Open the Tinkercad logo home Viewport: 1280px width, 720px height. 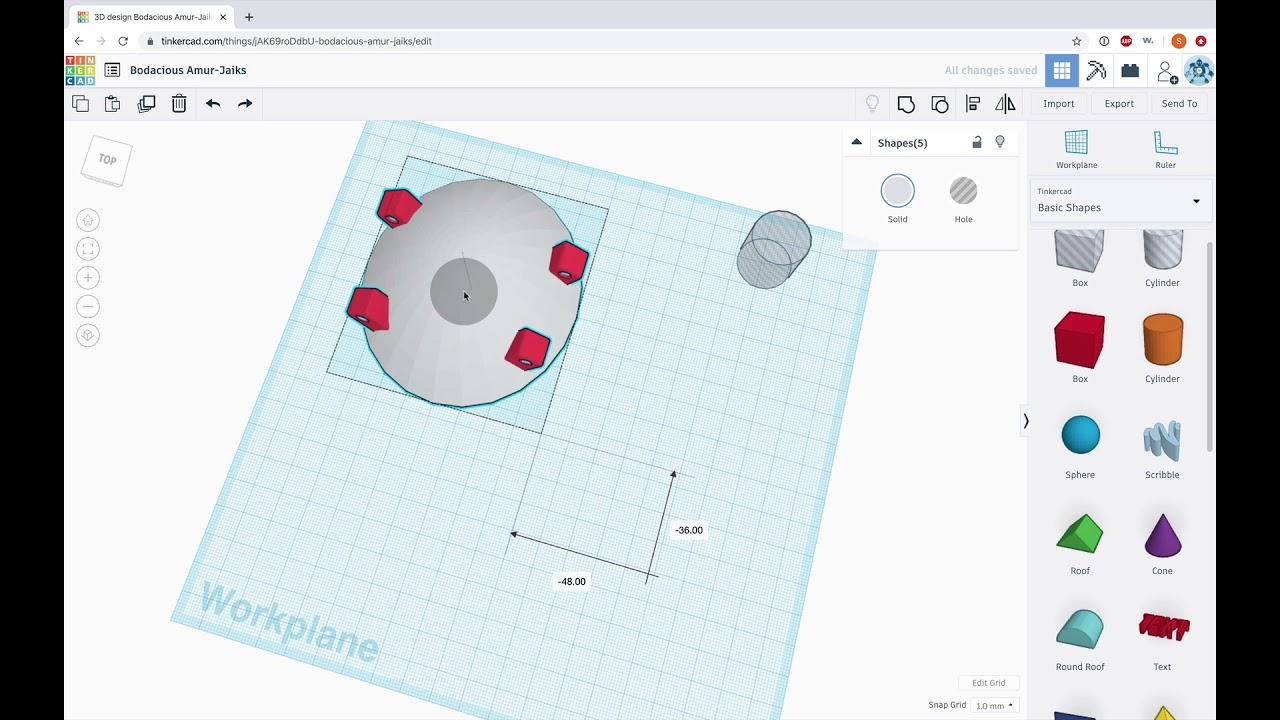[80, 70]
